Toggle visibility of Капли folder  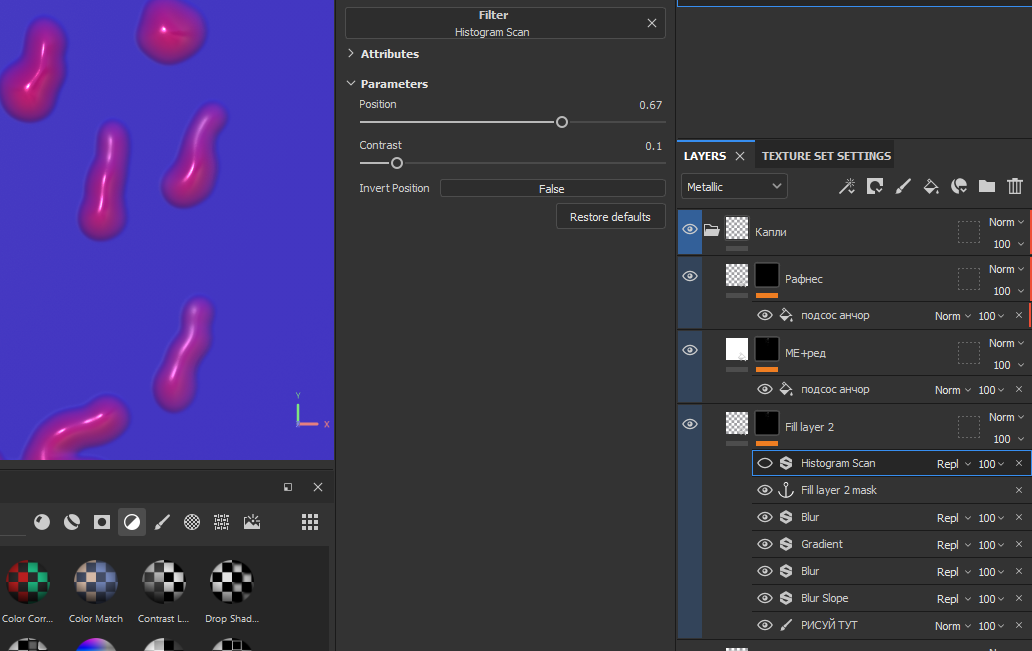pos(690,229)
